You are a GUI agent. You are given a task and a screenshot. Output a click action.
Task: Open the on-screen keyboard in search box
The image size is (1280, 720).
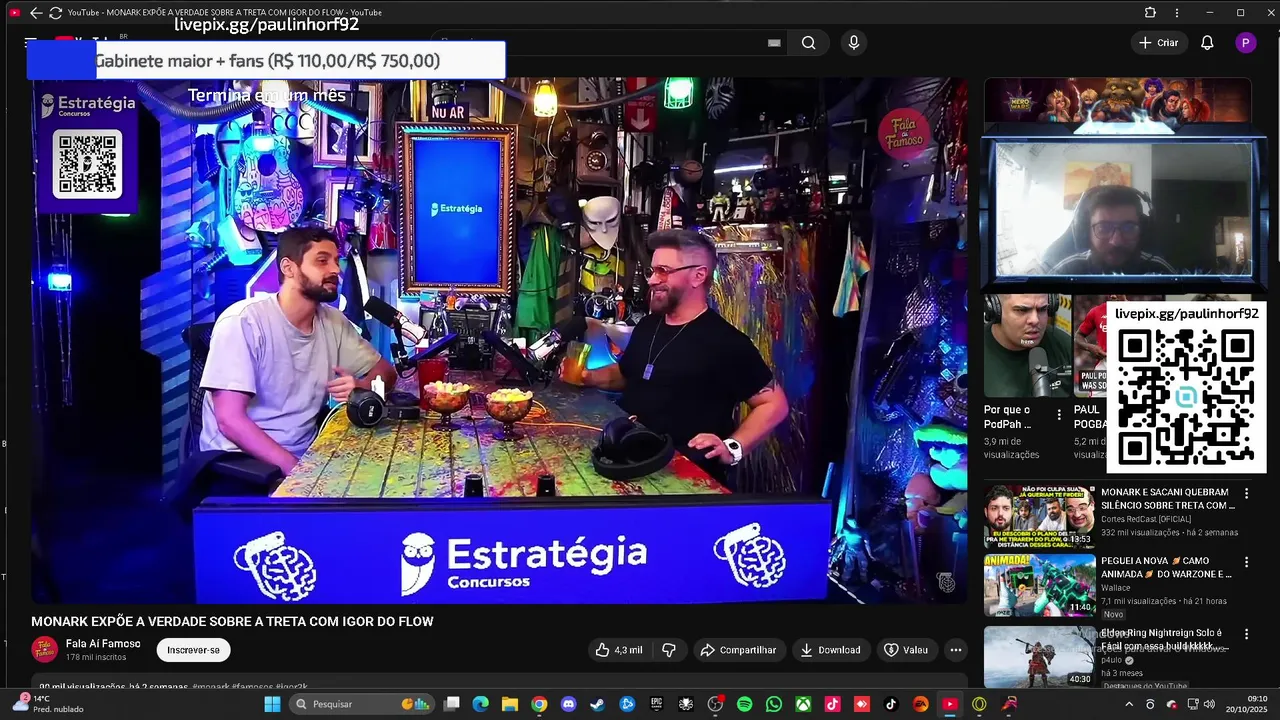click(774, 43)
